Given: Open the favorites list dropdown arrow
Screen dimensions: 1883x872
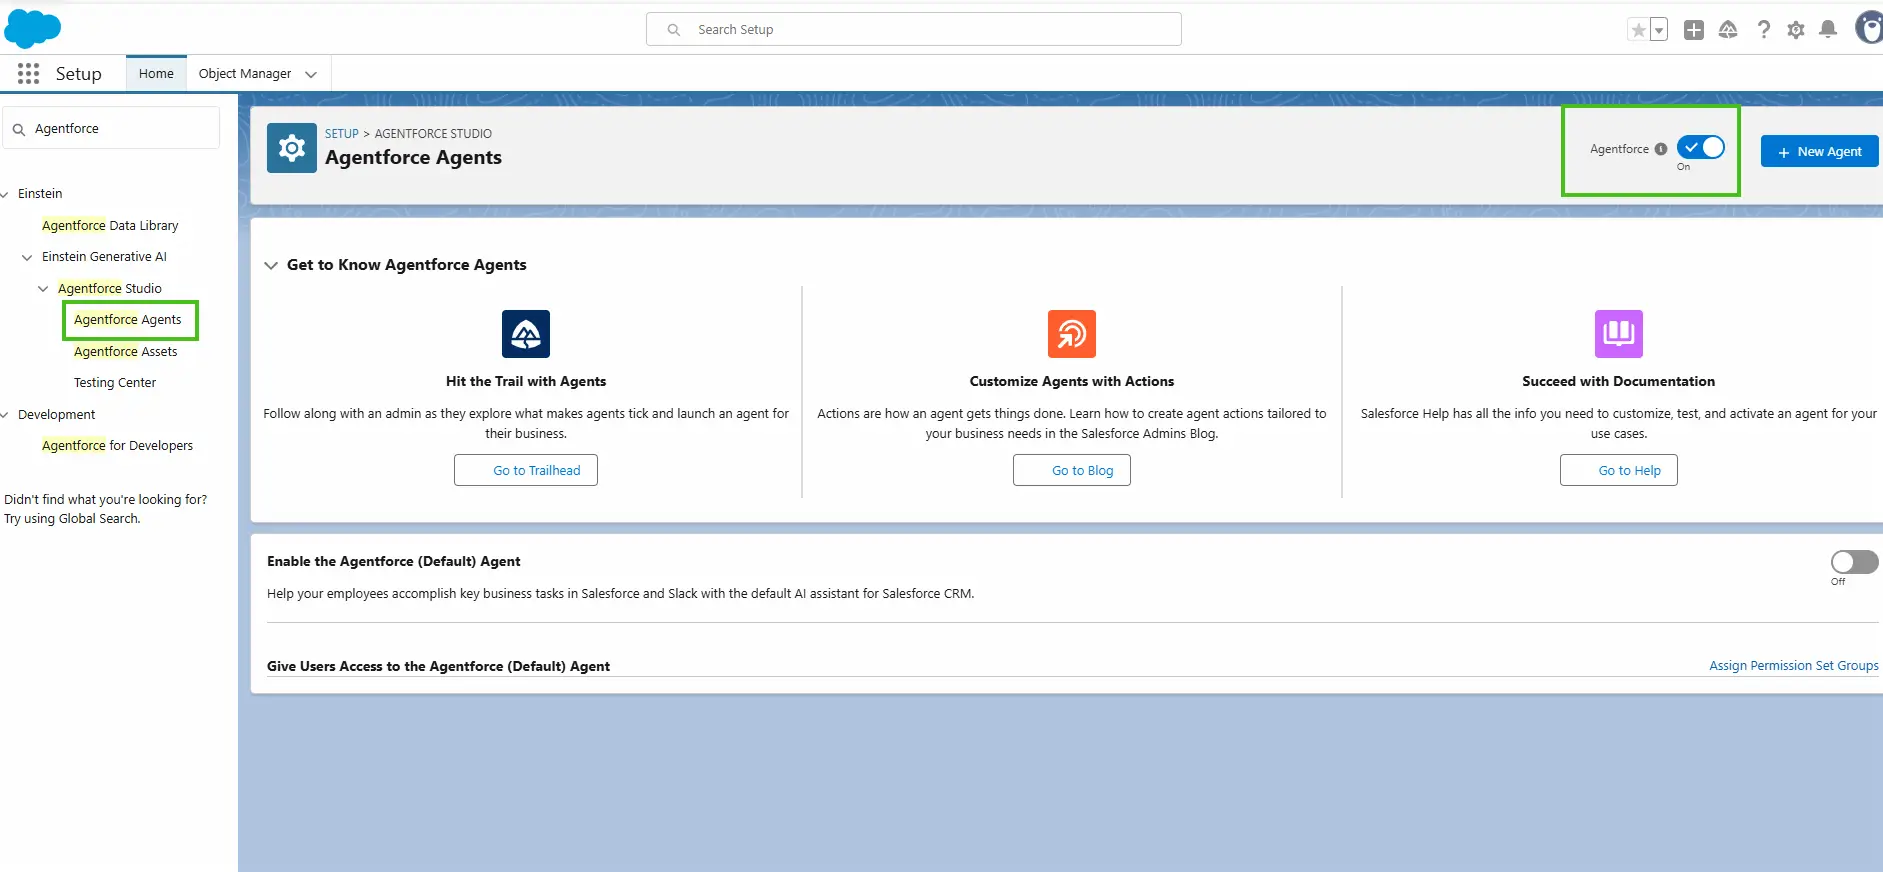Looking at the screenshot, I should [x=1659, y=30].
